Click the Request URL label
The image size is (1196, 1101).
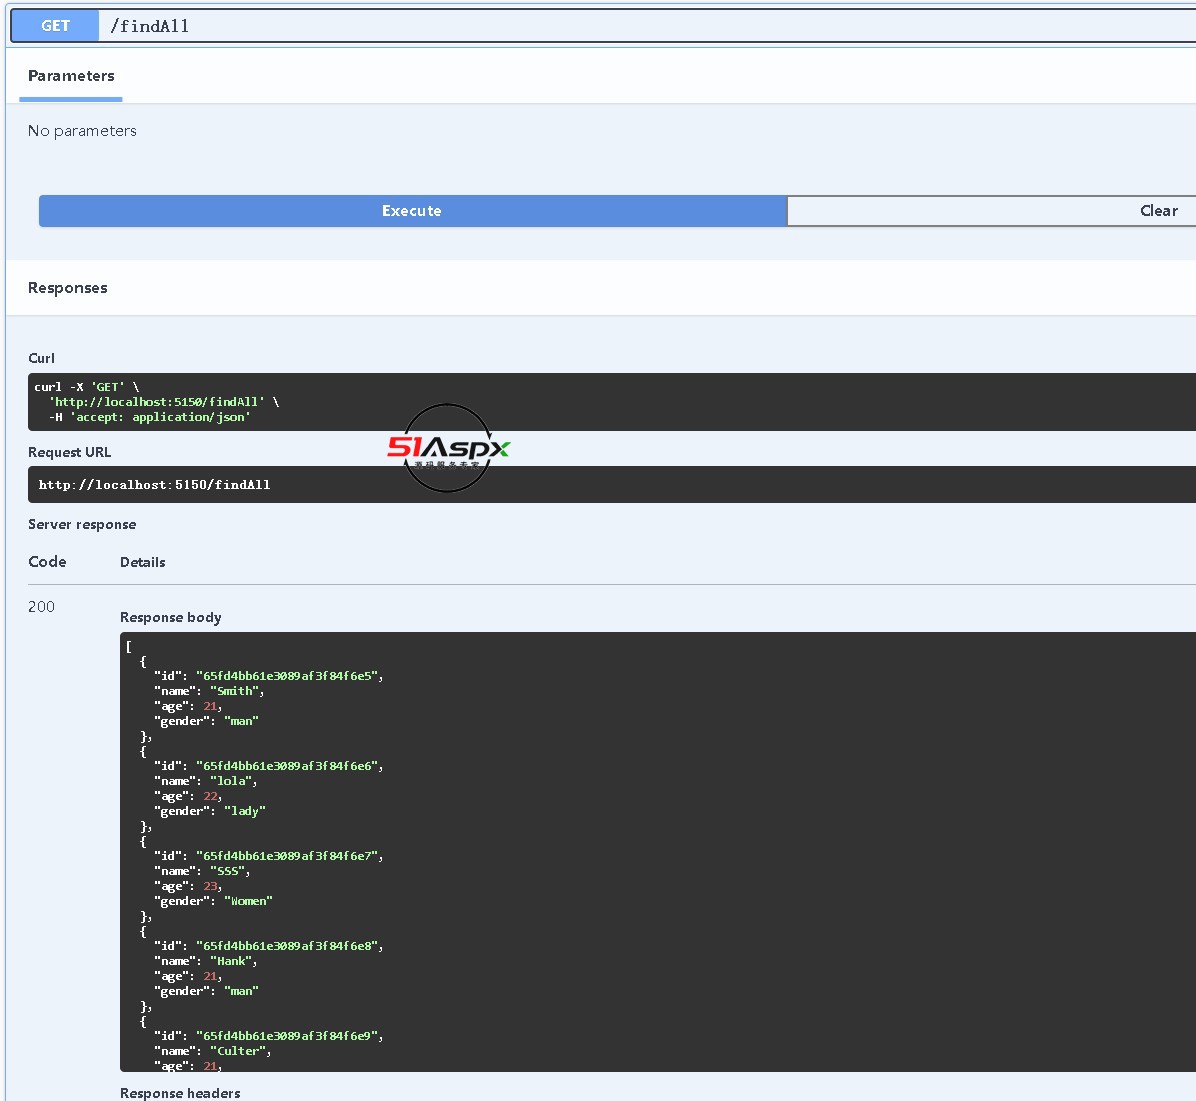[x=69, y=452]
